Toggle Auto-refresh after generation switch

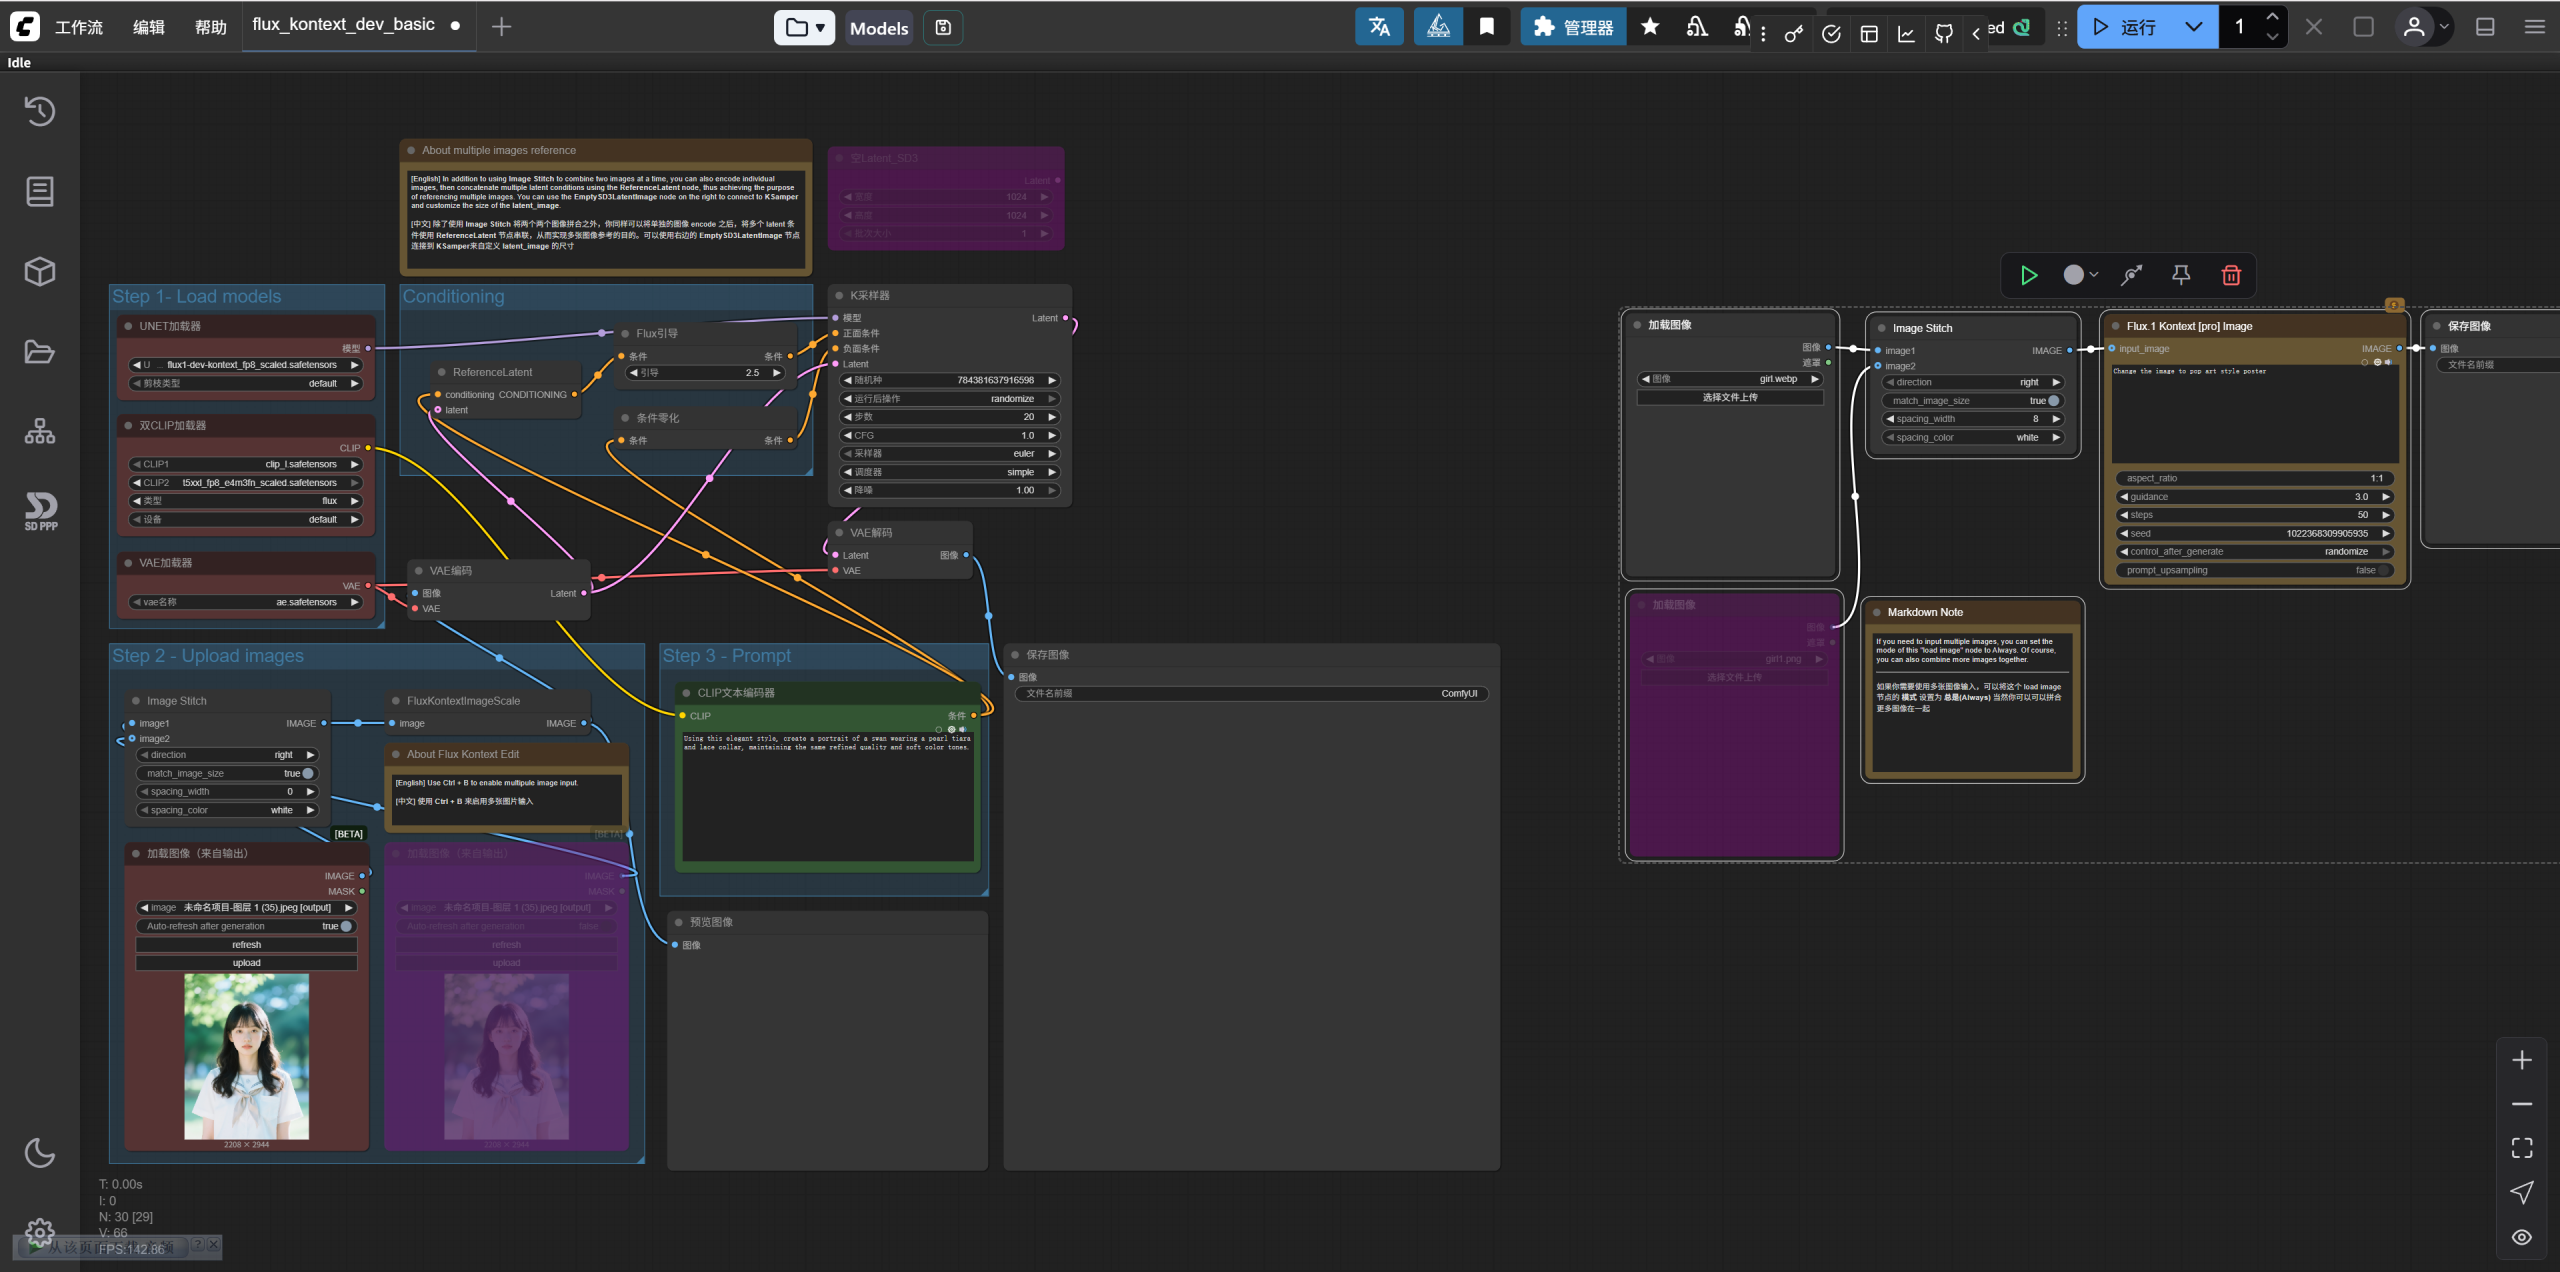[345, 926]
